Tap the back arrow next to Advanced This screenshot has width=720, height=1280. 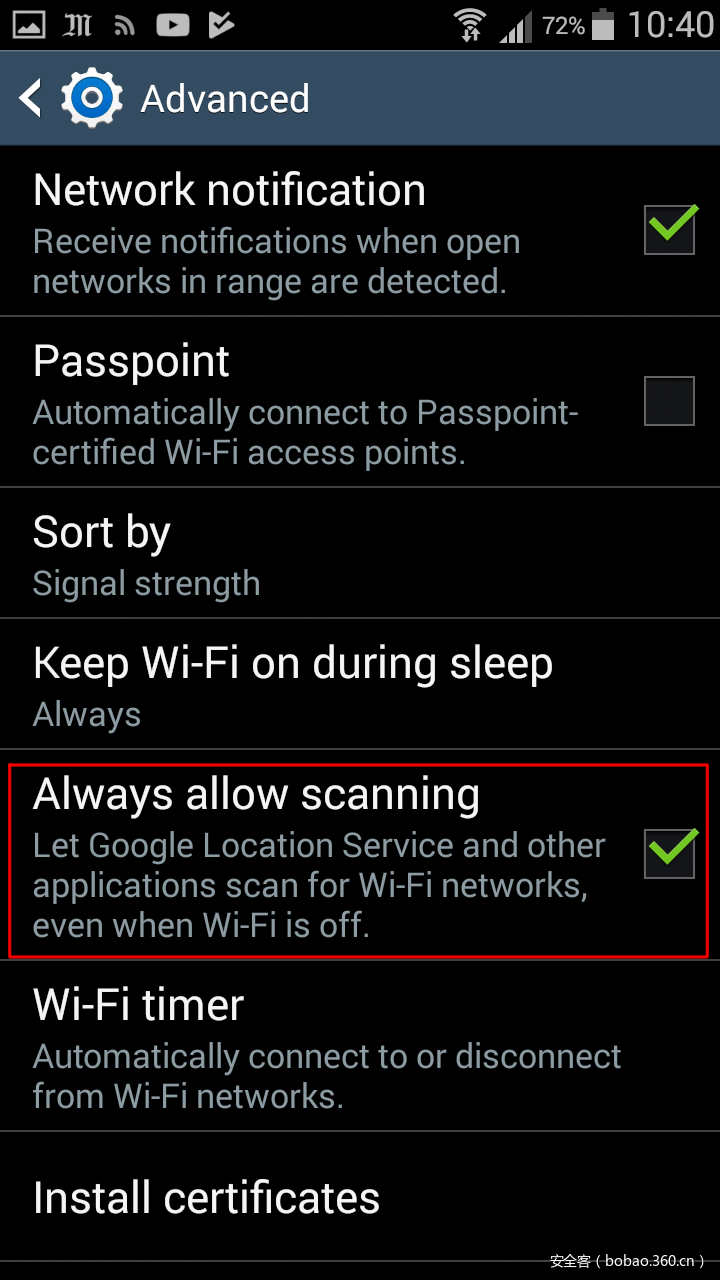31,99
